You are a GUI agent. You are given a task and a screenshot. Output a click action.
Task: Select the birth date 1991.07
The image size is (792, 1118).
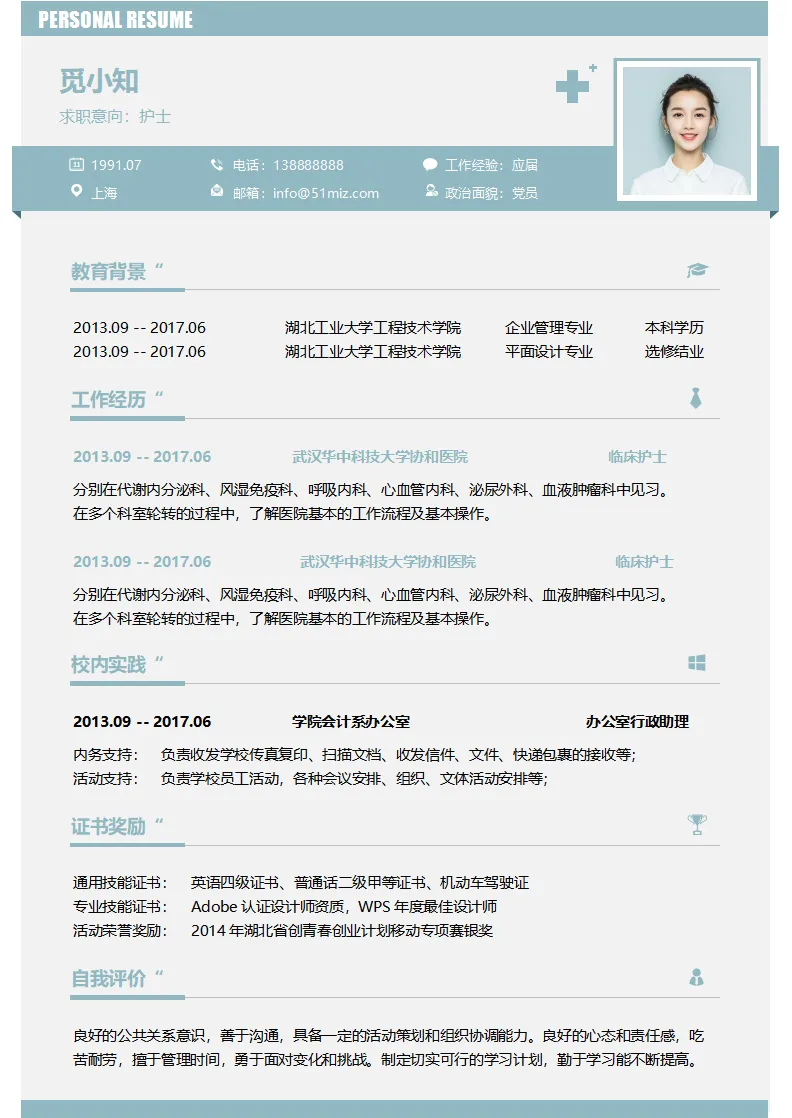(116, 165)
